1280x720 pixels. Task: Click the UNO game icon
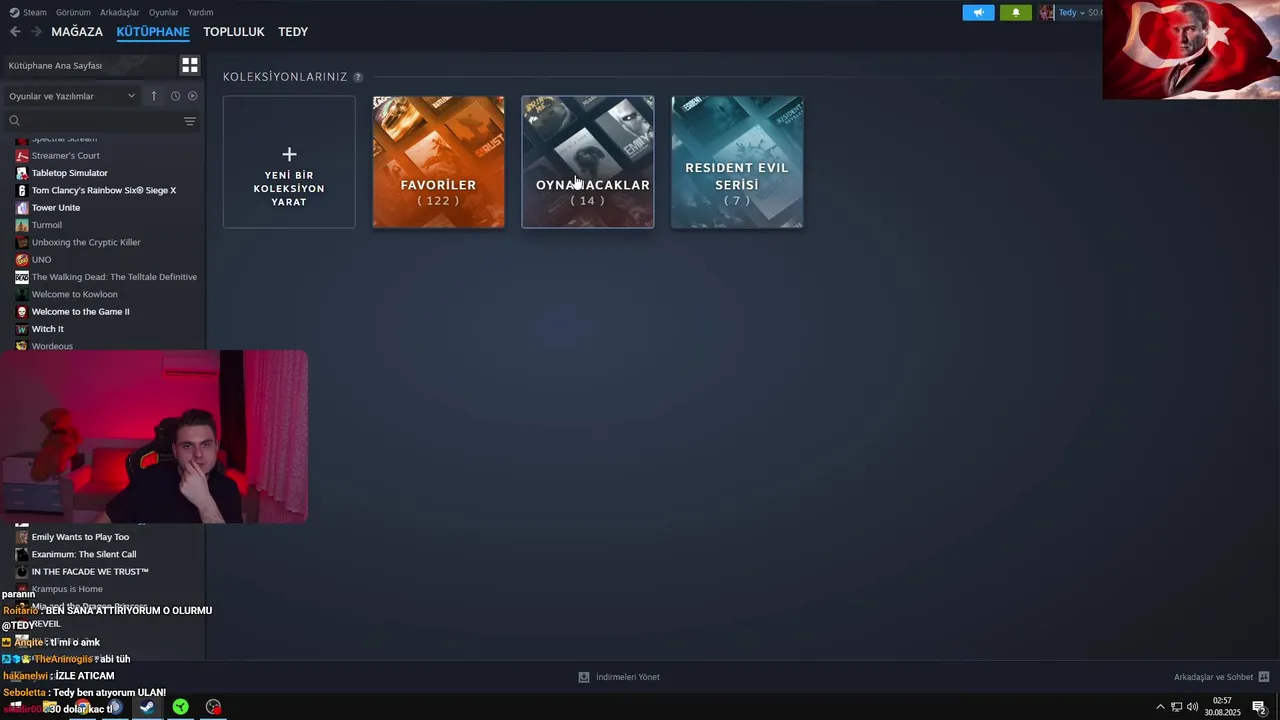pyautogui.click(x=22, y=259)
